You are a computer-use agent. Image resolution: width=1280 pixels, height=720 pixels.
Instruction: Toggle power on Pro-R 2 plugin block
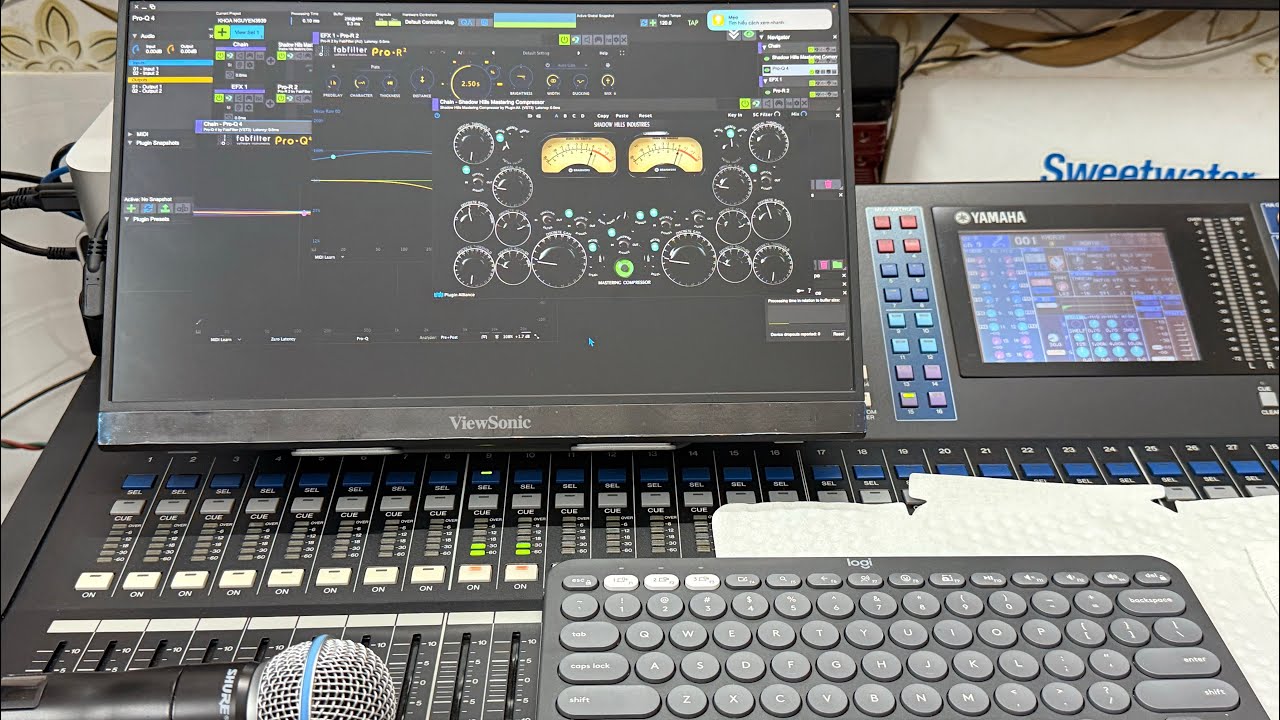coord(281,98)
